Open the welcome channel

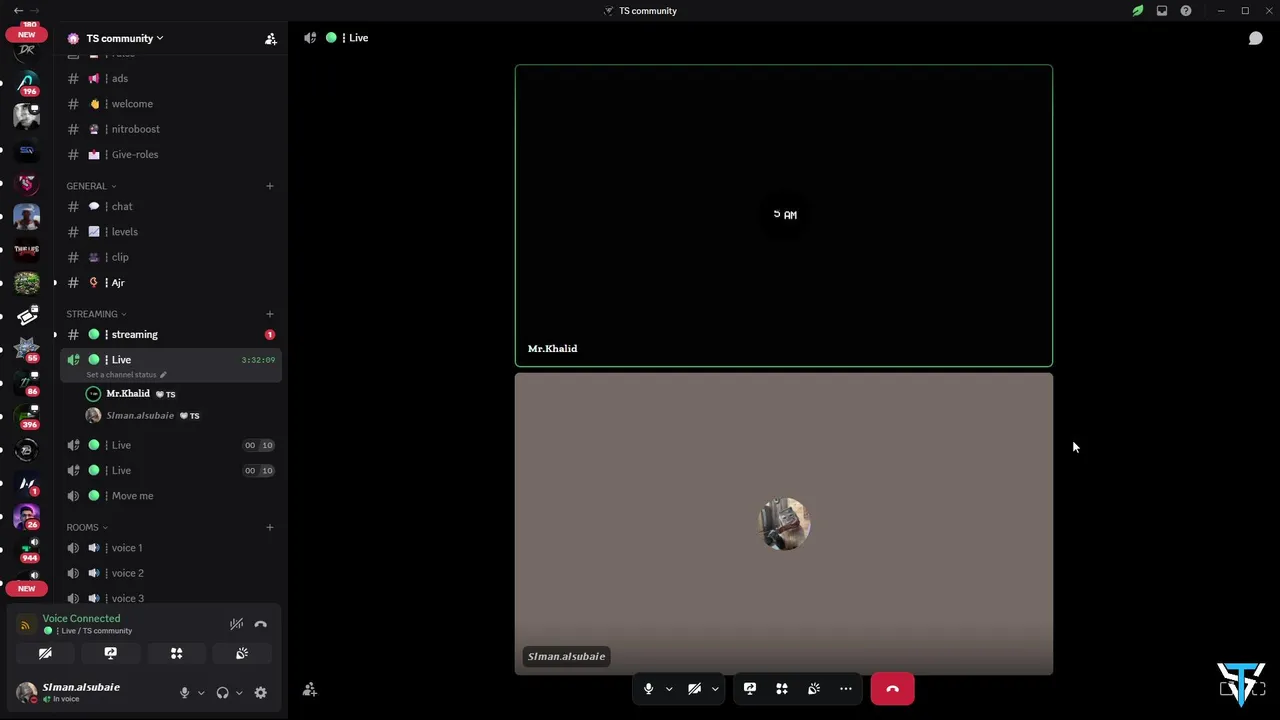click(x=171, y=104)
